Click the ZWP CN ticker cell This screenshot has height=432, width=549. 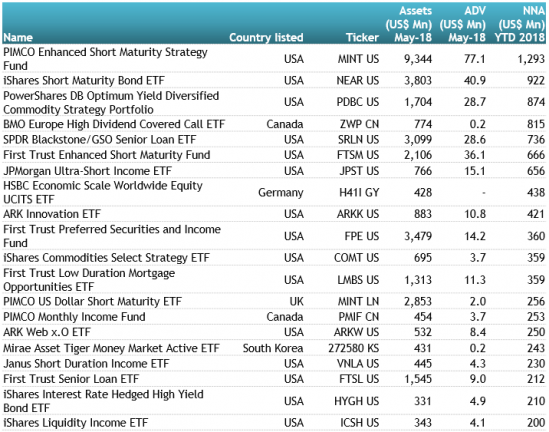tap(359, 124)
